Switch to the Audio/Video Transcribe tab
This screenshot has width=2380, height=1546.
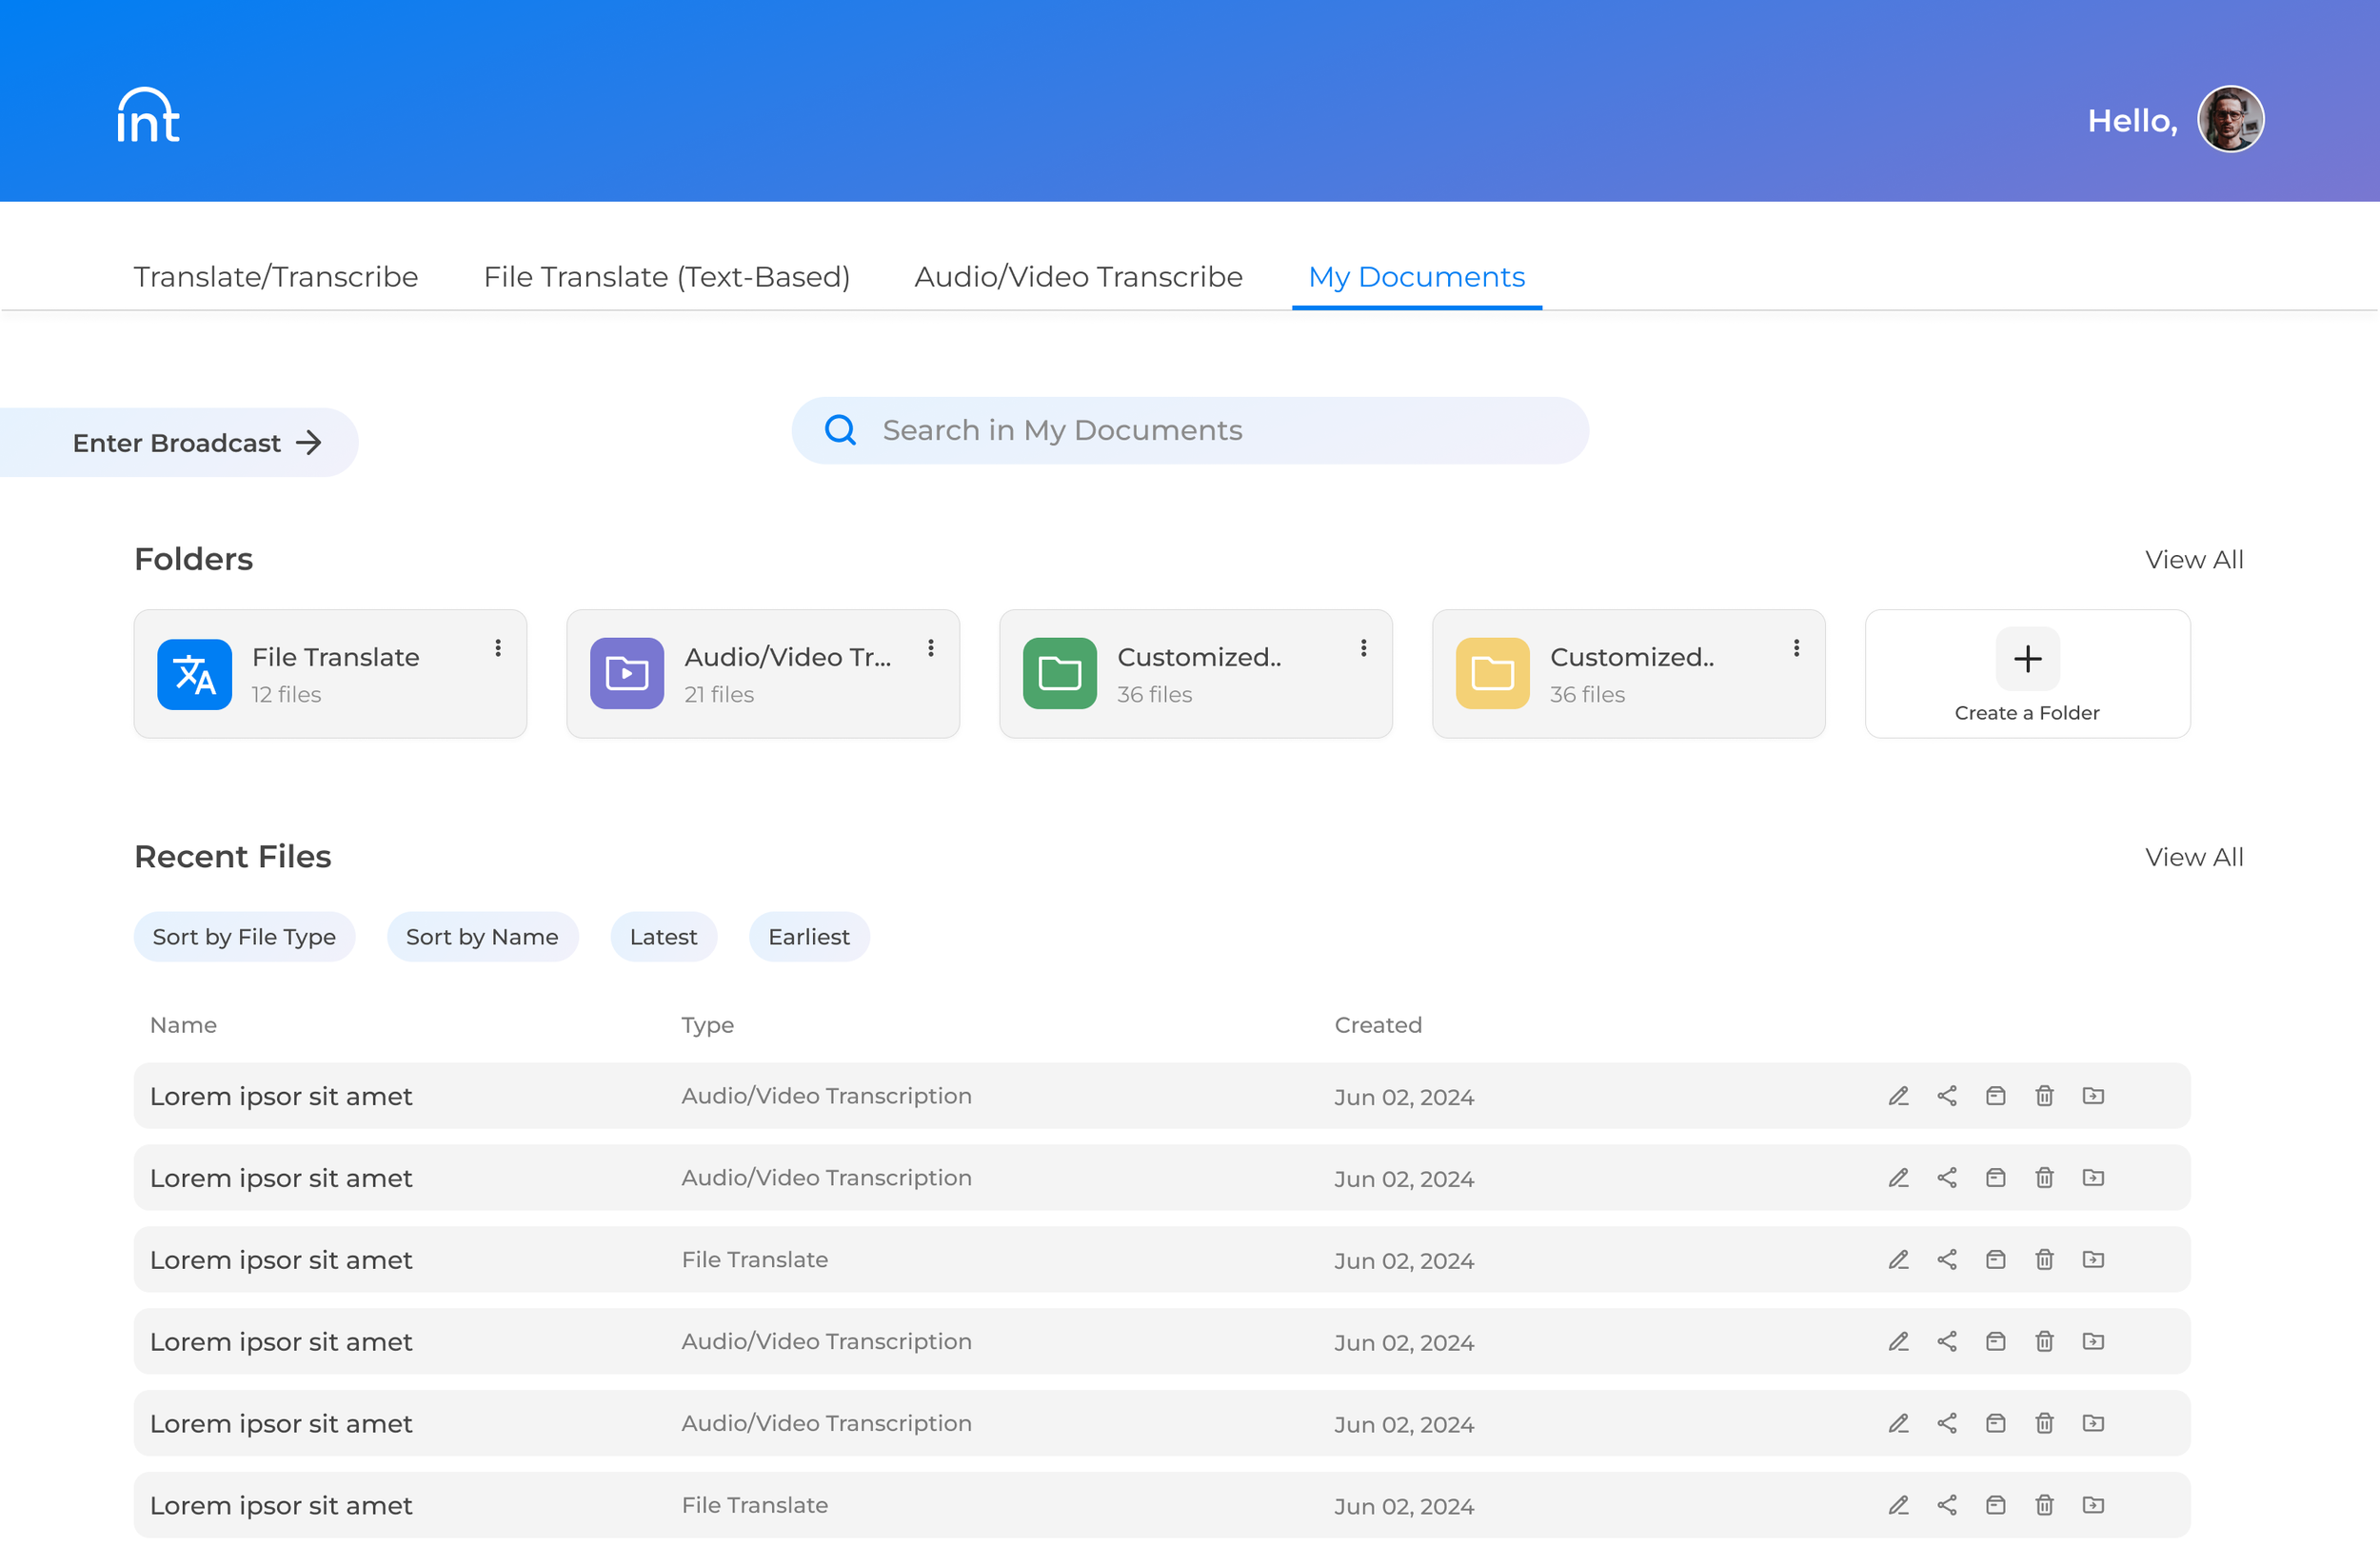[1078, 277]
